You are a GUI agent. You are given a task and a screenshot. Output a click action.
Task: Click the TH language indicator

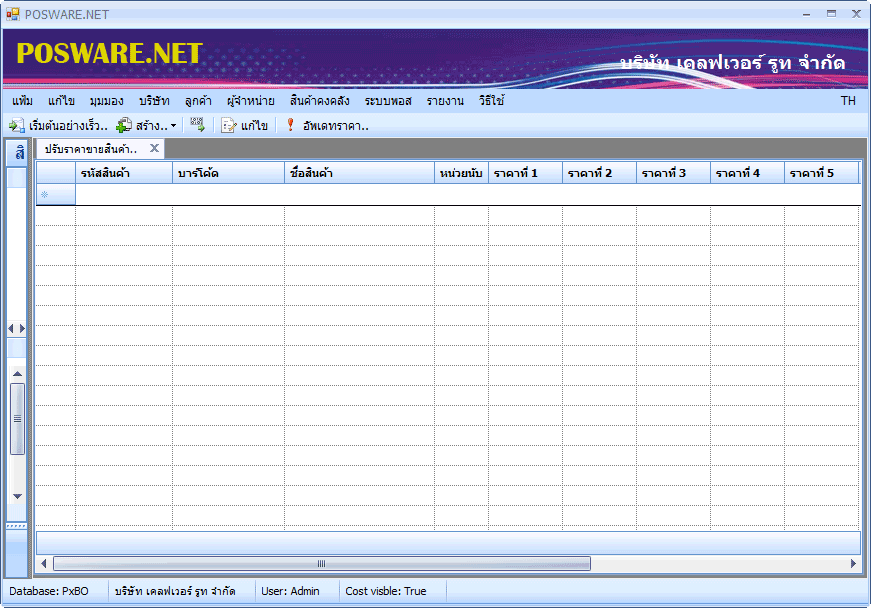click(847, 101)
